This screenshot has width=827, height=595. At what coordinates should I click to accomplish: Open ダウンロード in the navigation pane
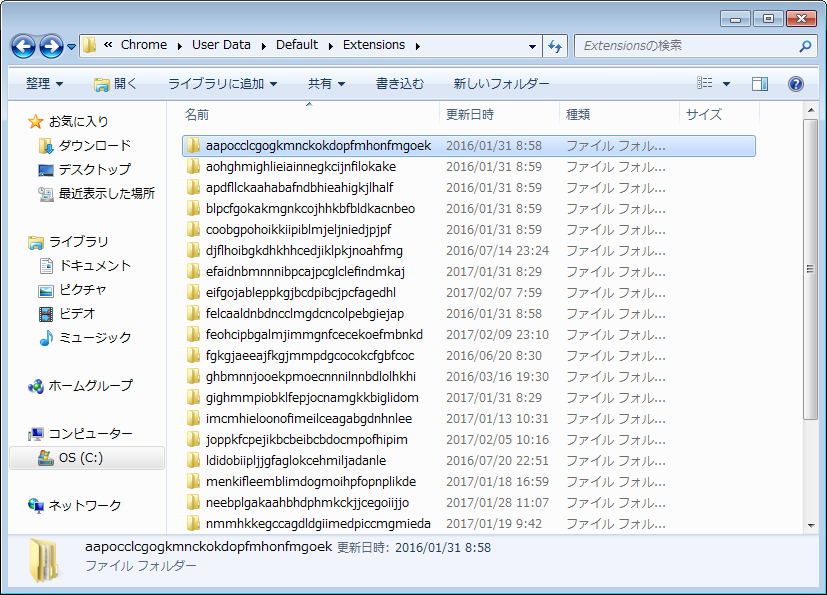[x=85, y=146]
